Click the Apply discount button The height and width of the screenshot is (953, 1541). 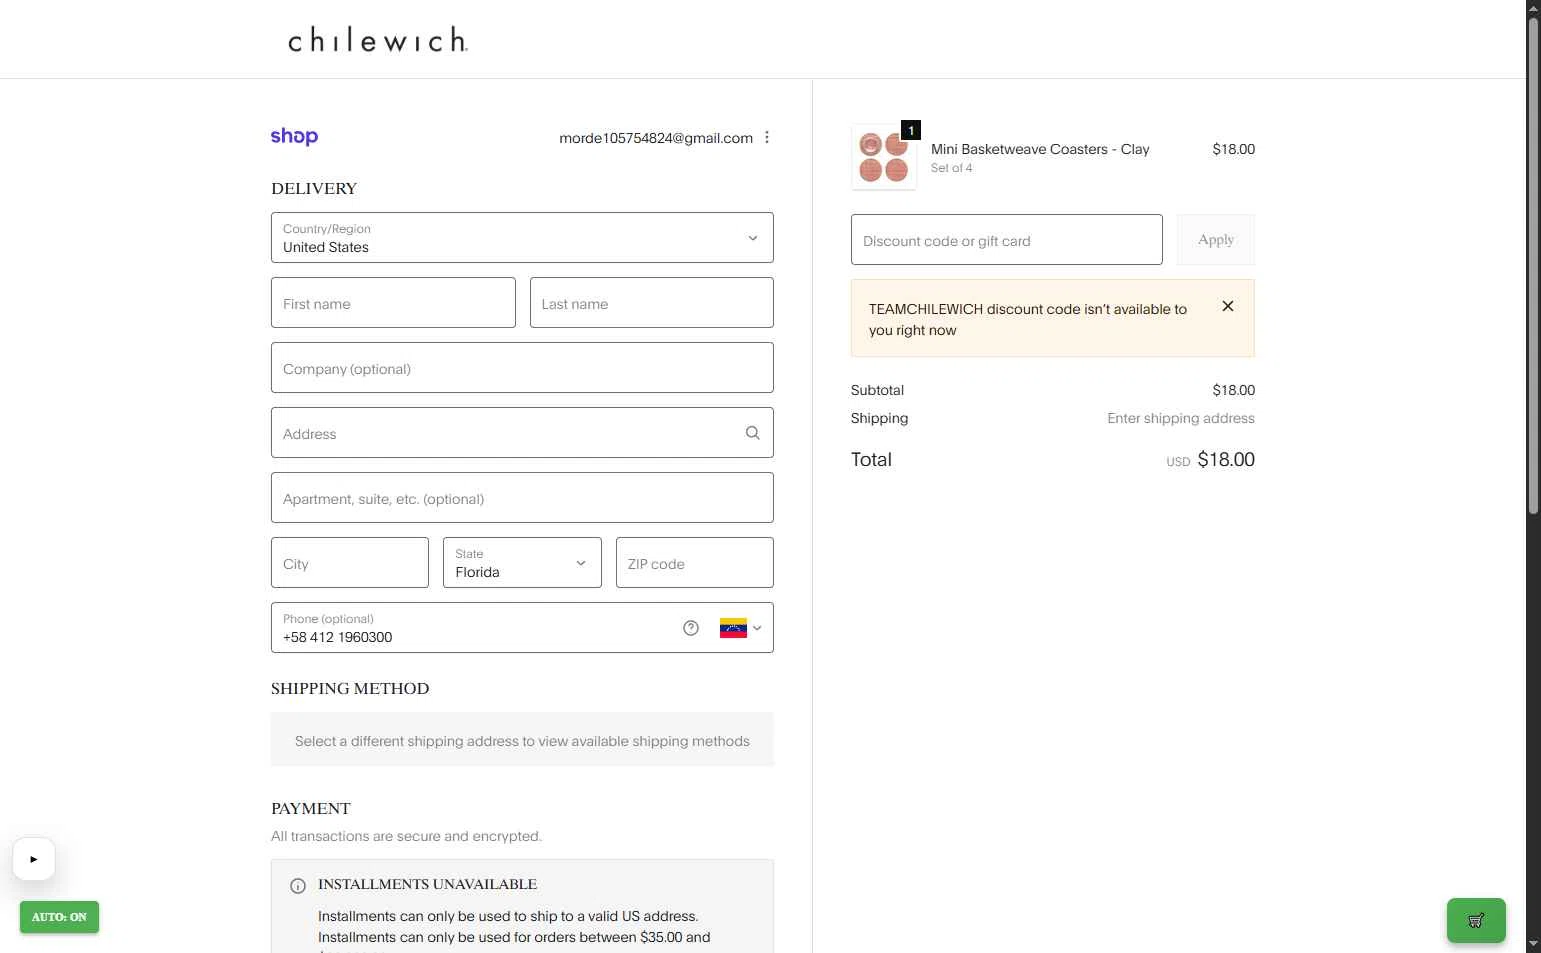(1216, 240)
